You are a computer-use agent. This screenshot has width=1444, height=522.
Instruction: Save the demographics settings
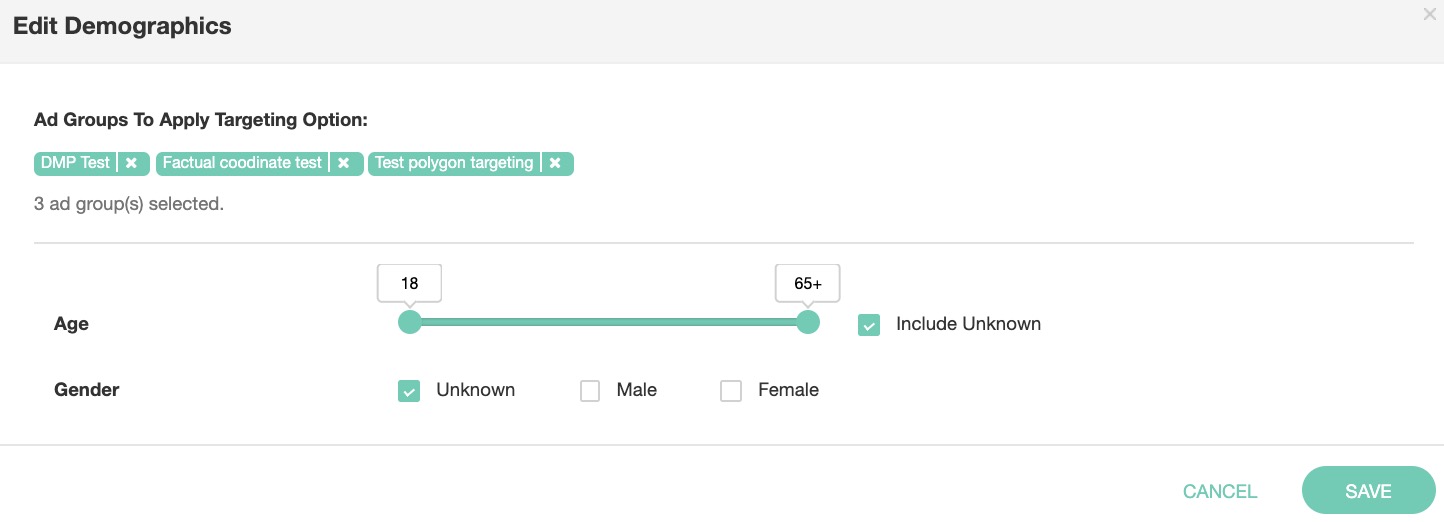coord(1368,491)
